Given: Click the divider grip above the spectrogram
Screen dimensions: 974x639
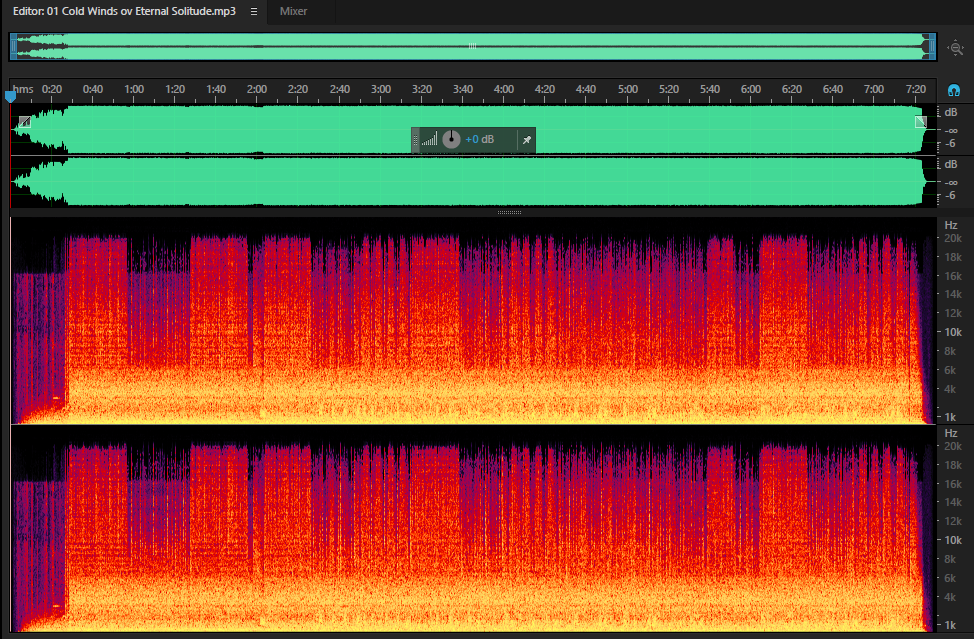Looking at the screenshot, I should 509,212.
